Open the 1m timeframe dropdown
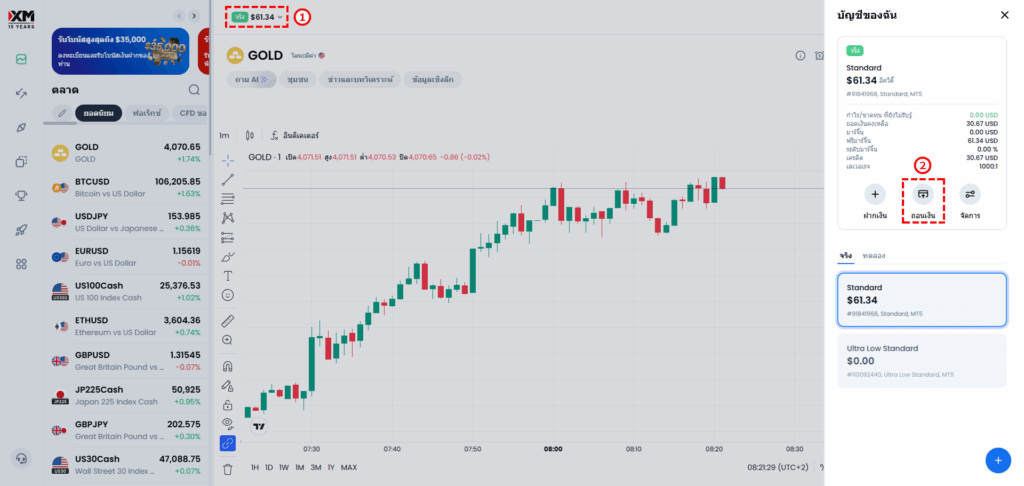Viewport: 1024px width, 486px height. pos(224,135)
